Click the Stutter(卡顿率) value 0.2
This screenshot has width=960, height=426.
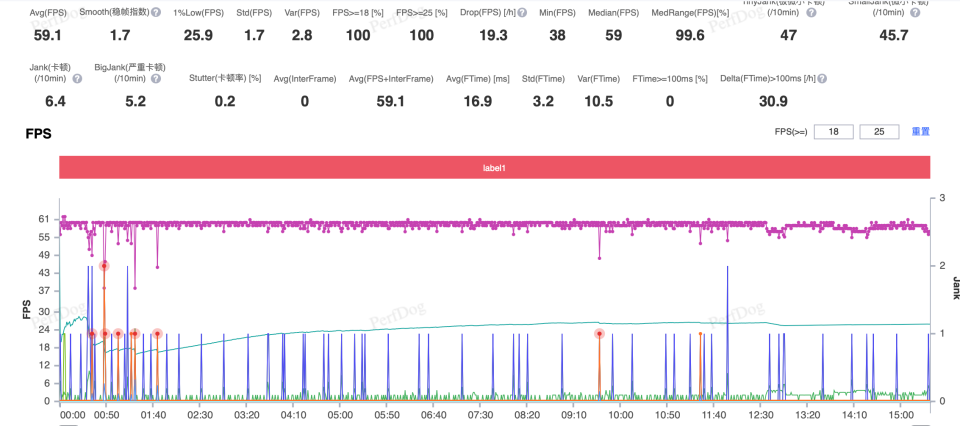225,102
